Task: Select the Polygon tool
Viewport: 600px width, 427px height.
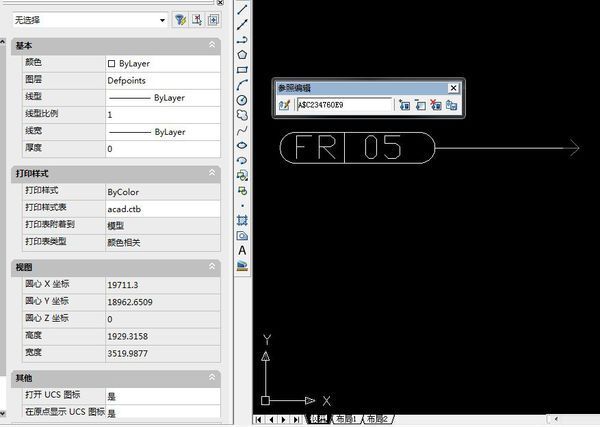Action: [x=242, y=55]
